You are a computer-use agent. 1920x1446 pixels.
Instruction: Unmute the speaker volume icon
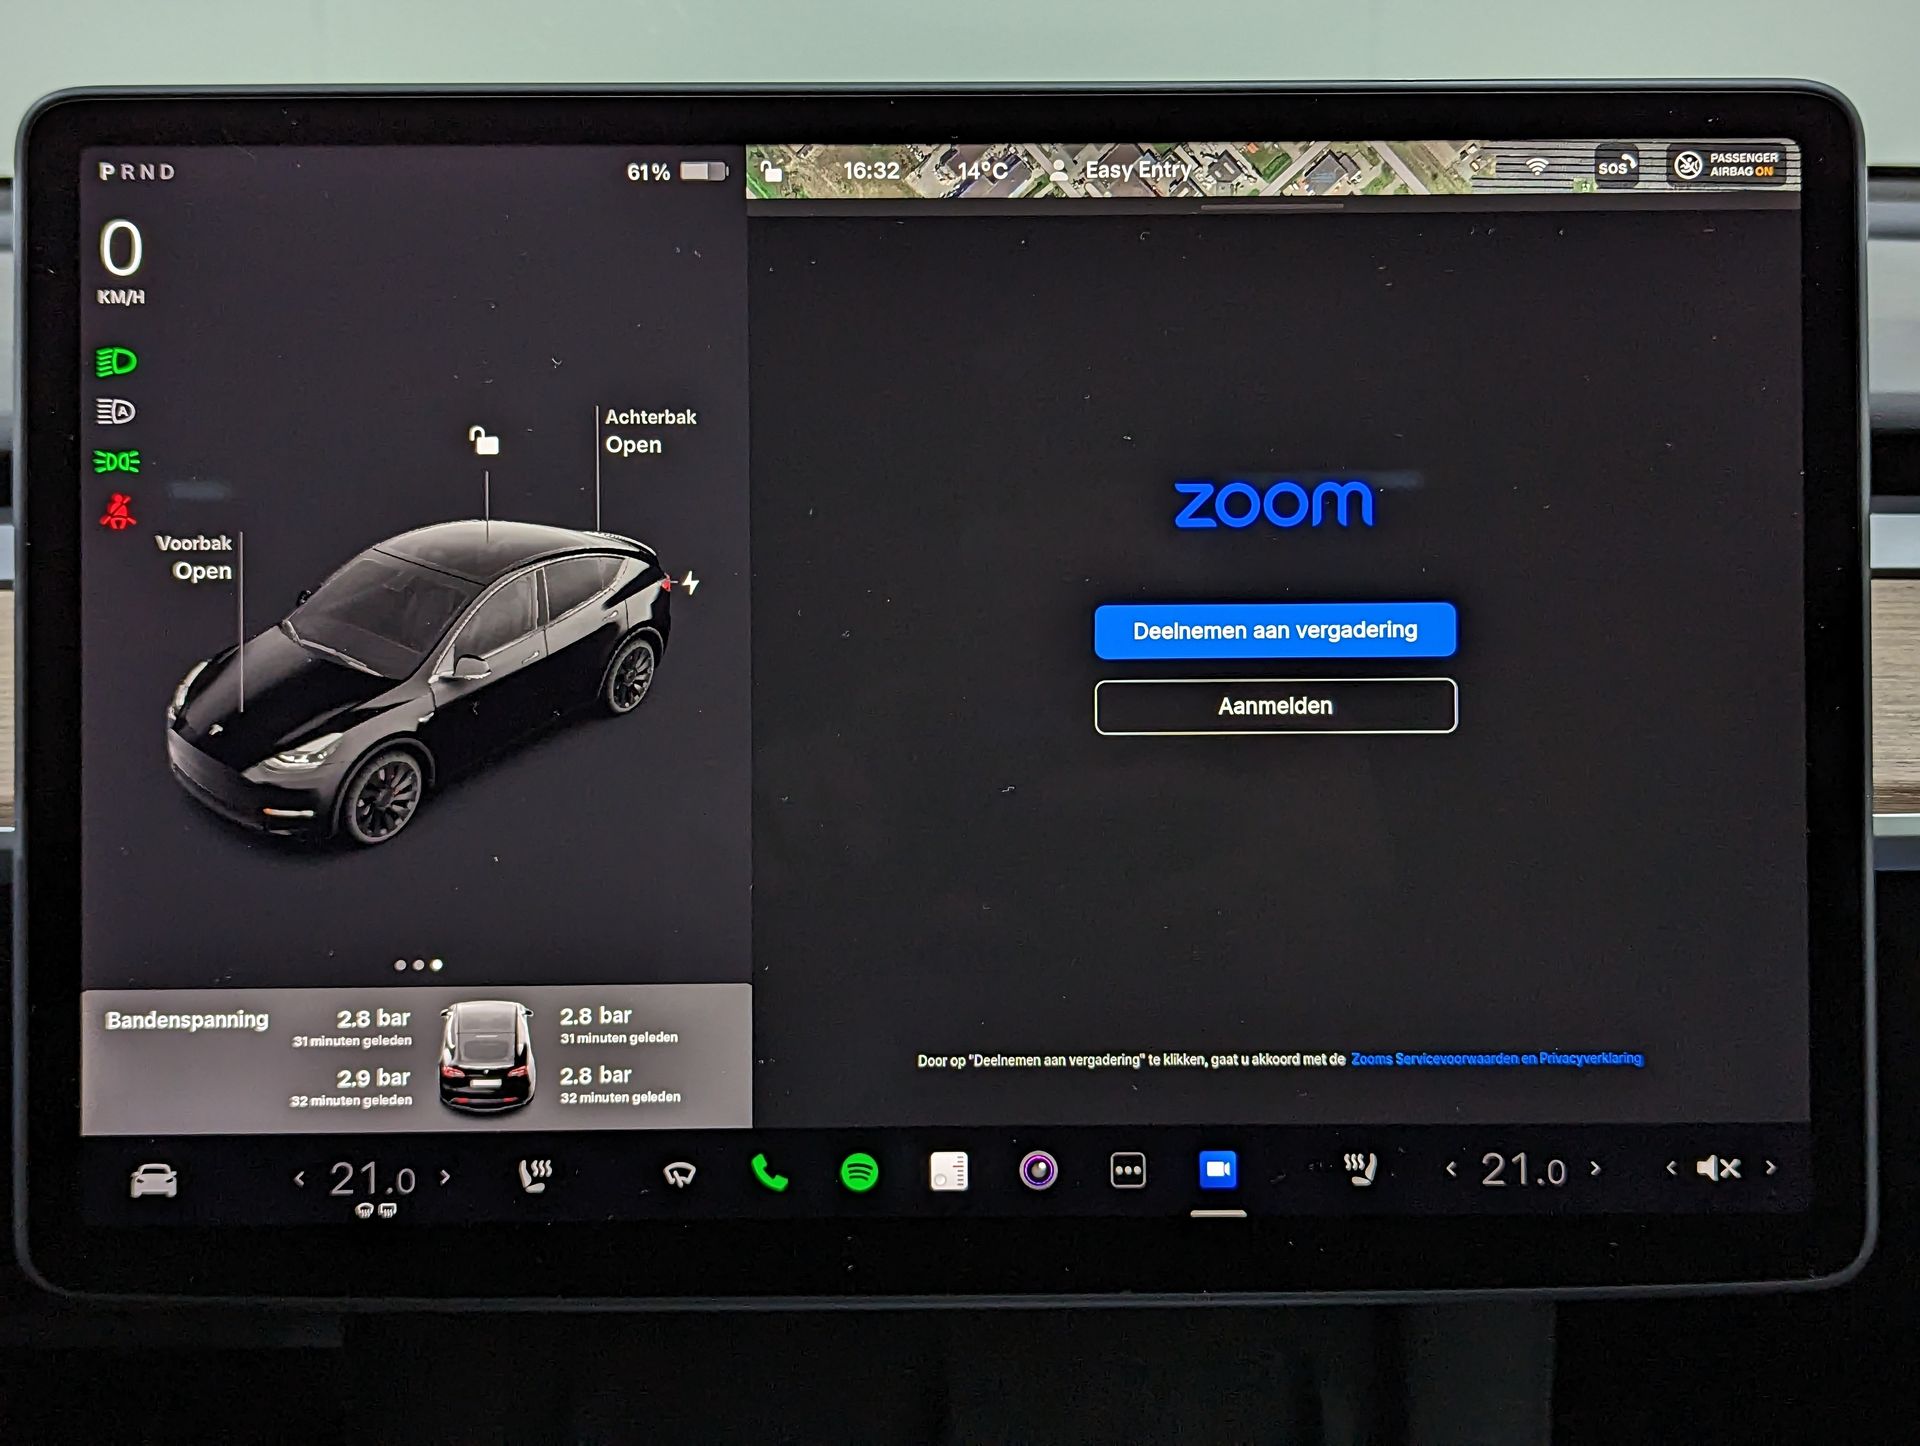pyautogui.click(x=1719, y=1168)
